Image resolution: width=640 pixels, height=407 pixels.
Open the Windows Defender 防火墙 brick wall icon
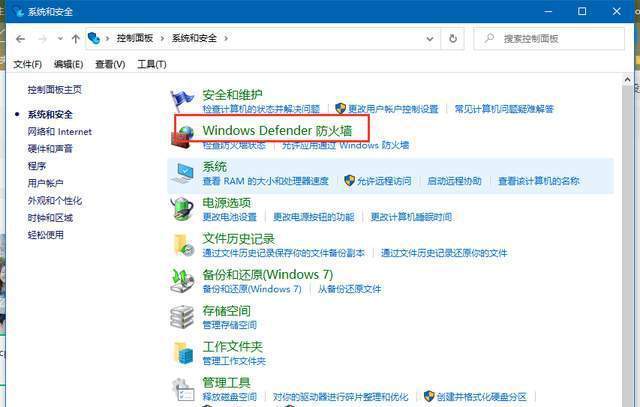point(182,138)
